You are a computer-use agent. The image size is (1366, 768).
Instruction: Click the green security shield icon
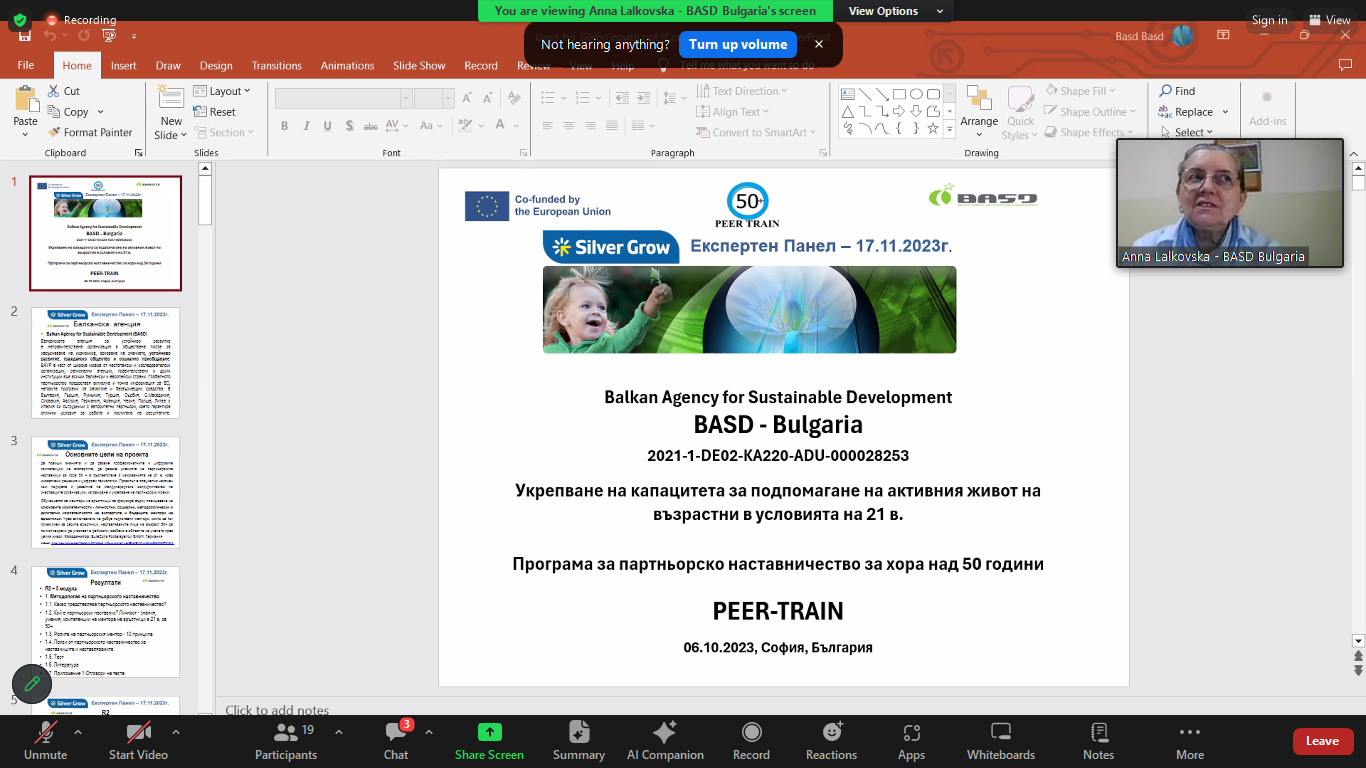[20, 19]
